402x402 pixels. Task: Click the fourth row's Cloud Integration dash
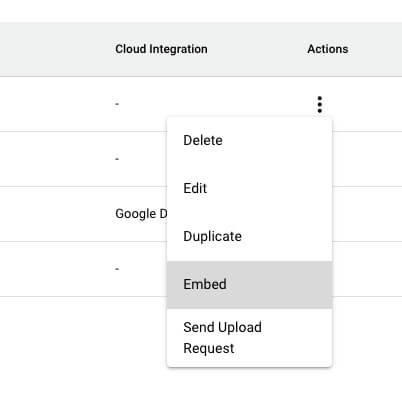pos(117,269)
